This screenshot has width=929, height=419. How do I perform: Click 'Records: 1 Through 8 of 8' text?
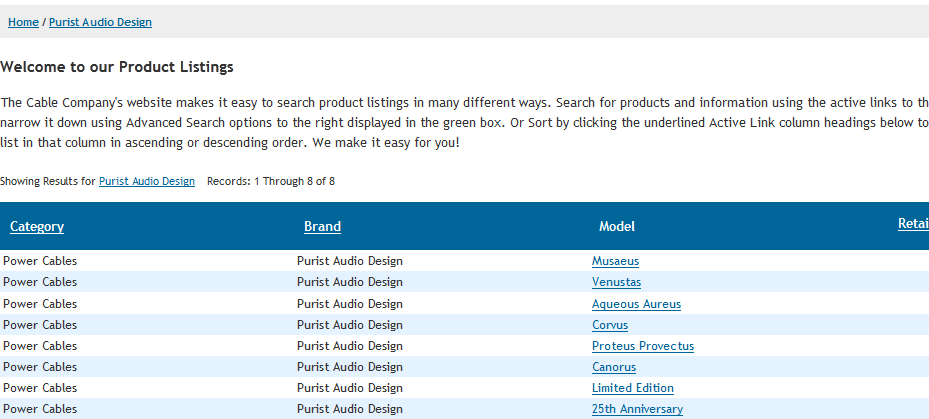click(x=271, y=181)
